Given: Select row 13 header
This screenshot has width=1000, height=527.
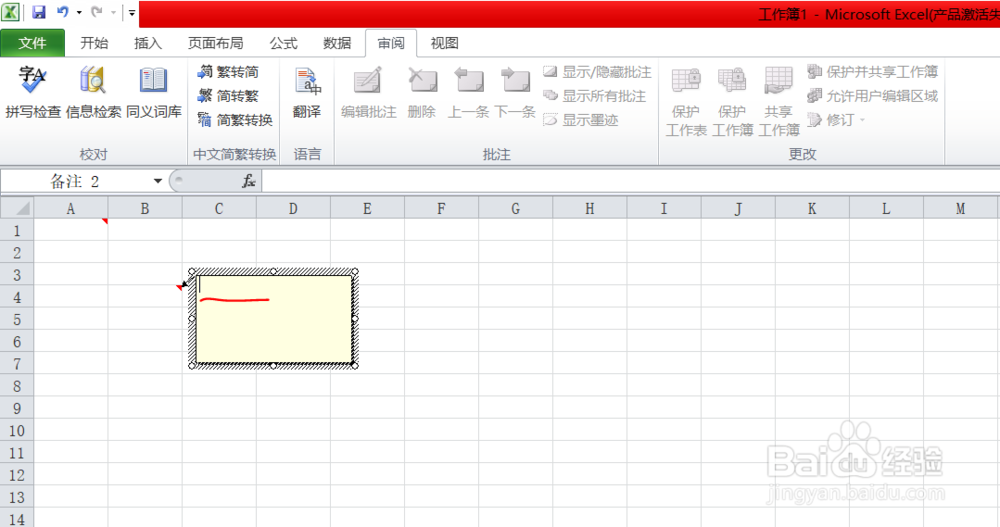Looking at the screenshot, I should pos(17,497).
